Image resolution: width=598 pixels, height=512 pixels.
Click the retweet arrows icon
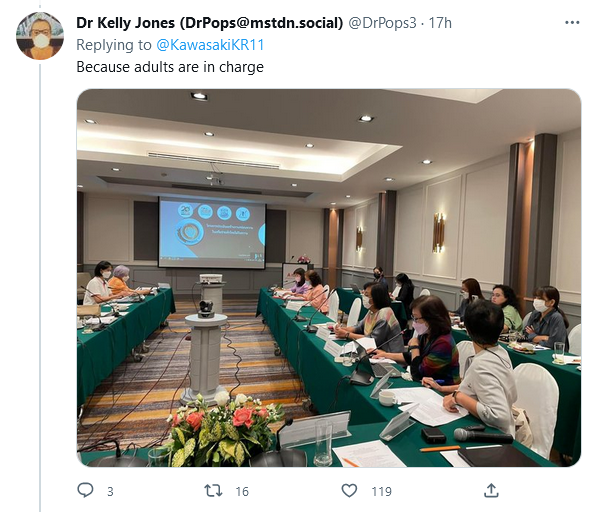point(213,491)
